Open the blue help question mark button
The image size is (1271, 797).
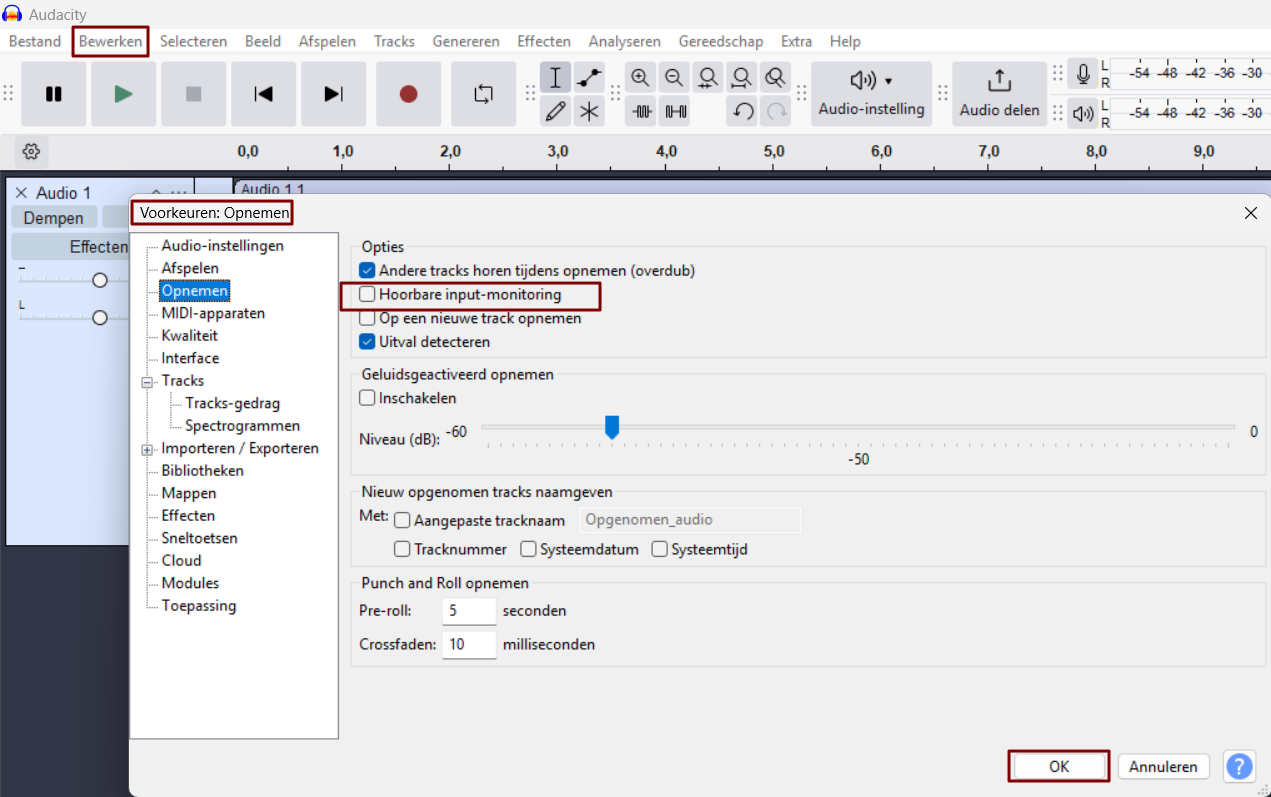[1239, 767]
